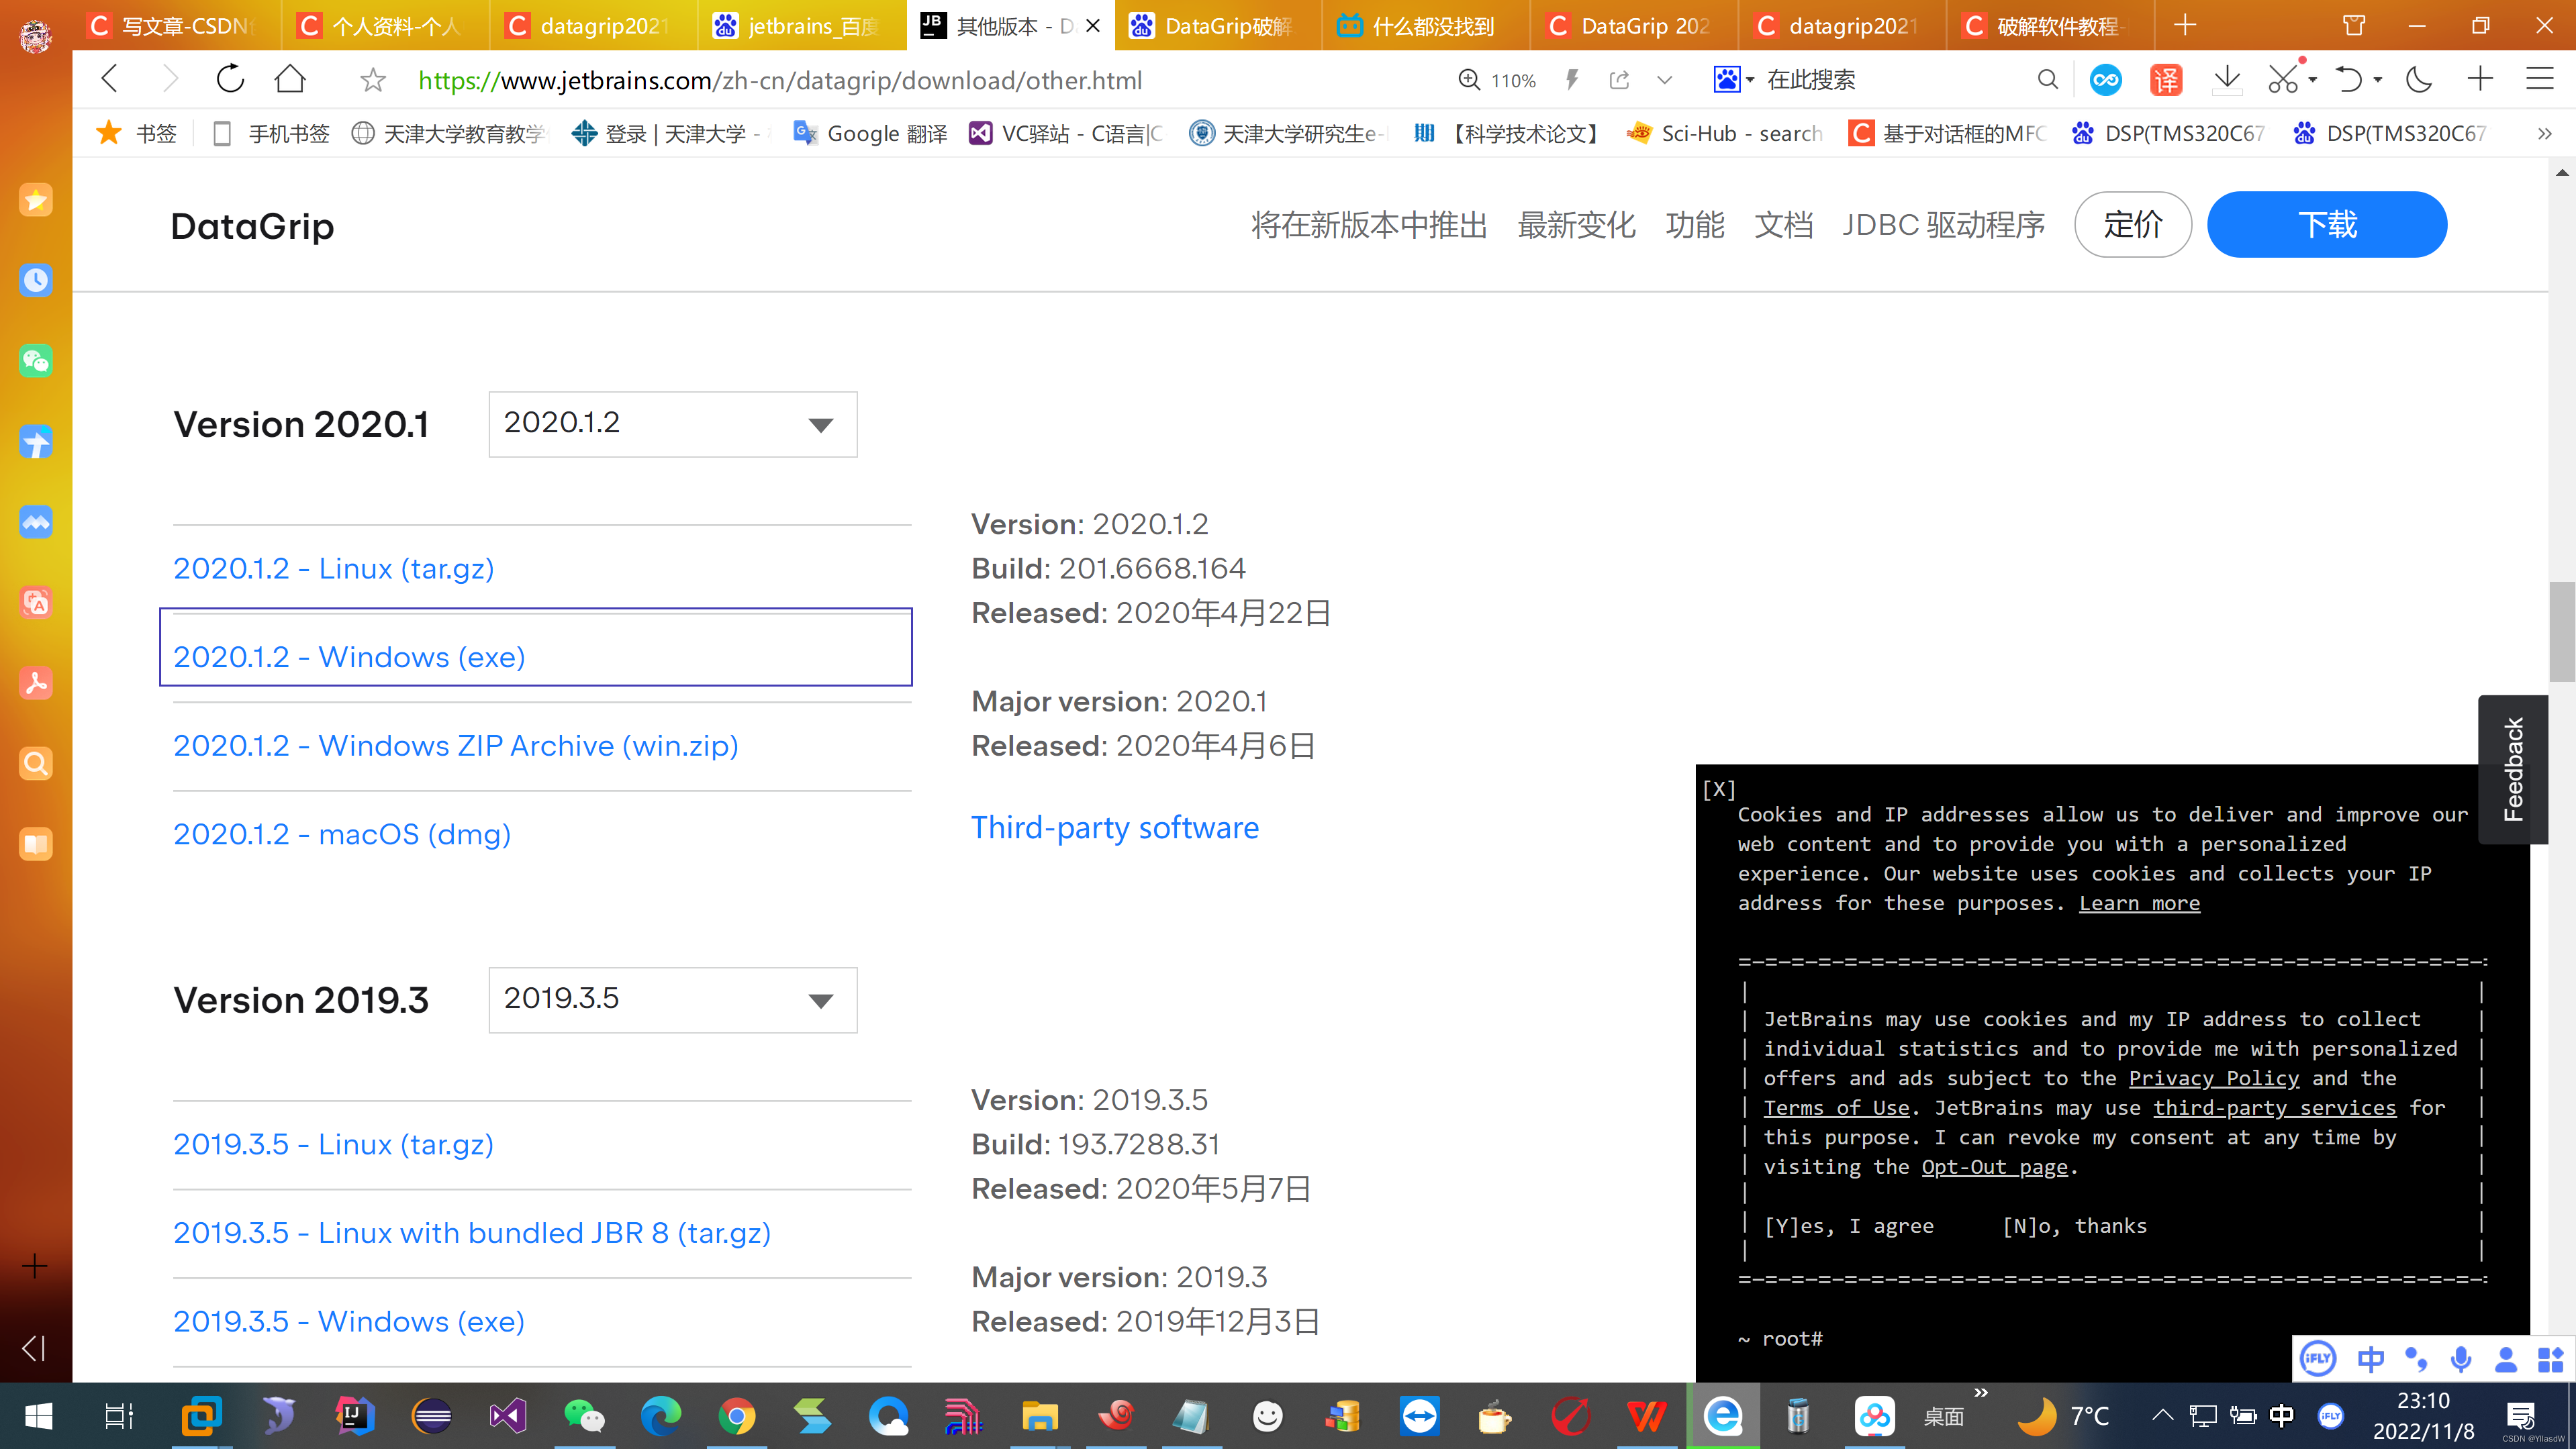Open hamburger menu icon in browser toolbar
2576x1449 pixels.
(2540, 79)
